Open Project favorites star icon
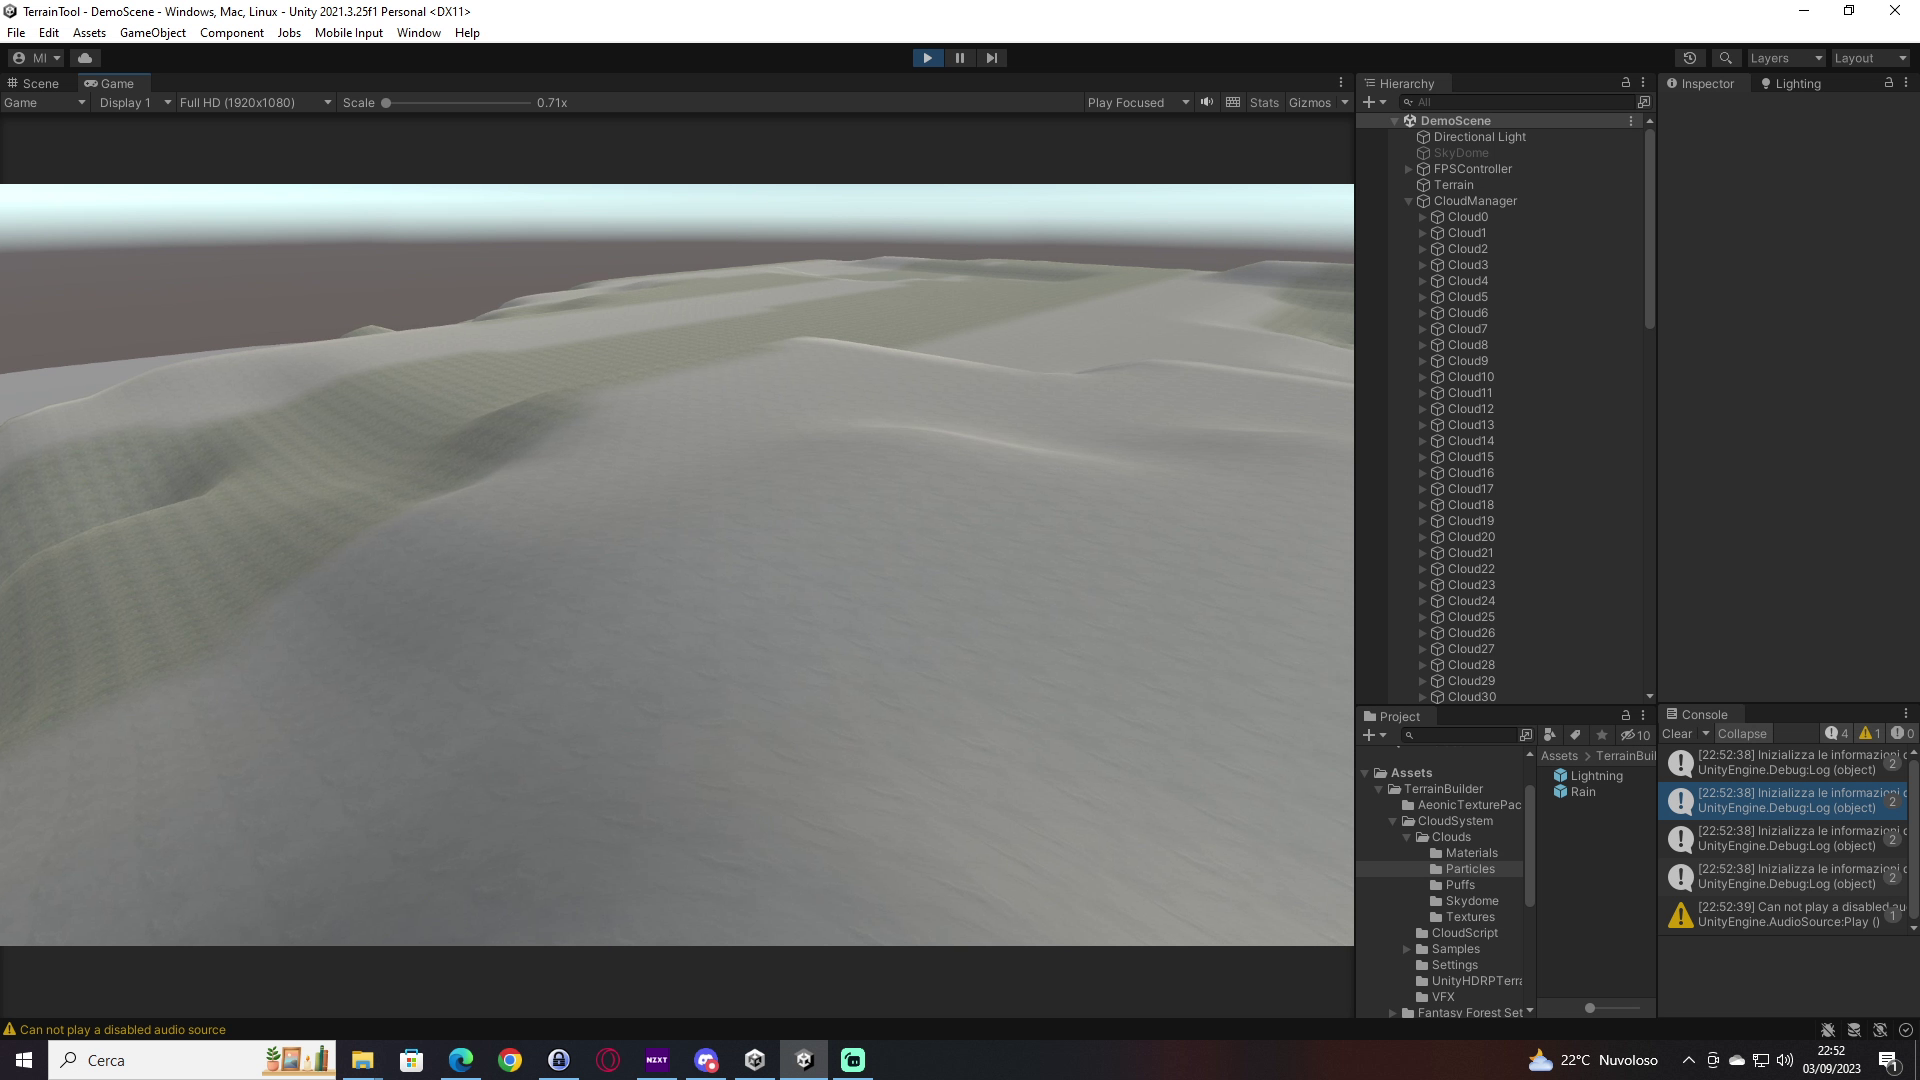Screen dimensions: 1920x1080 (x=1602, y=735)
